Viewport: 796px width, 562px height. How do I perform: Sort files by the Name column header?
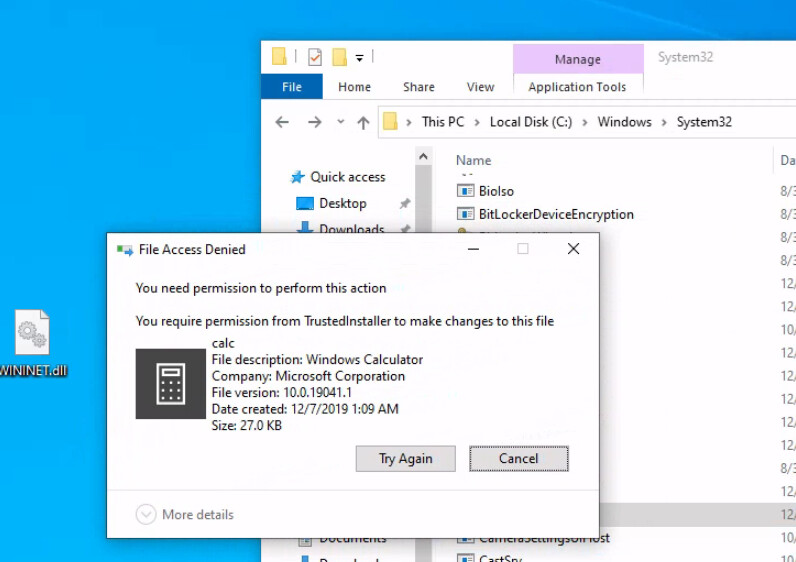pyautogui.click(x=474, y=160)
